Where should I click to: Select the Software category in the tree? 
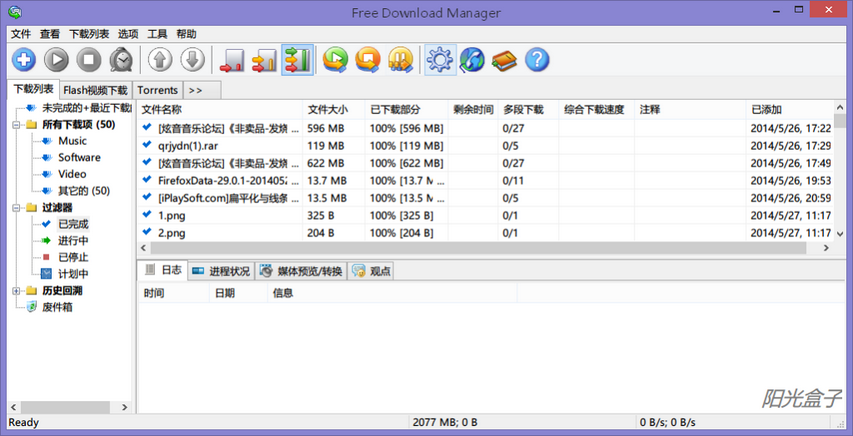pyautogui.click(x=79, y=157)
